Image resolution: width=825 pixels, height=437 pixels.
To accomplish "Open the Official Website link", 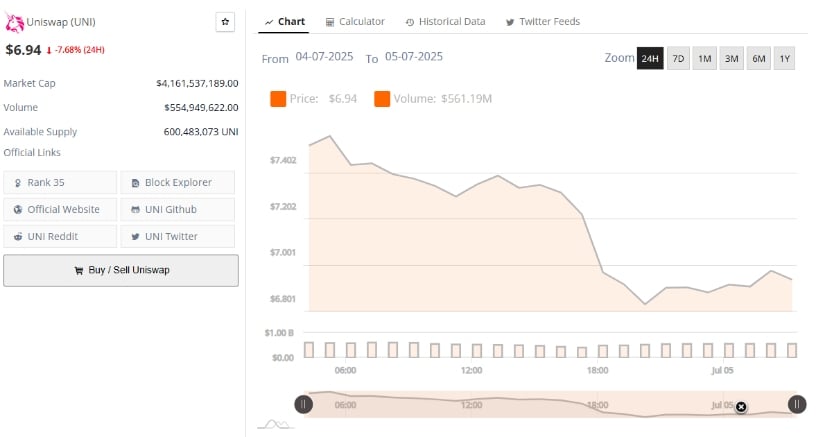I will coord(60,209).
